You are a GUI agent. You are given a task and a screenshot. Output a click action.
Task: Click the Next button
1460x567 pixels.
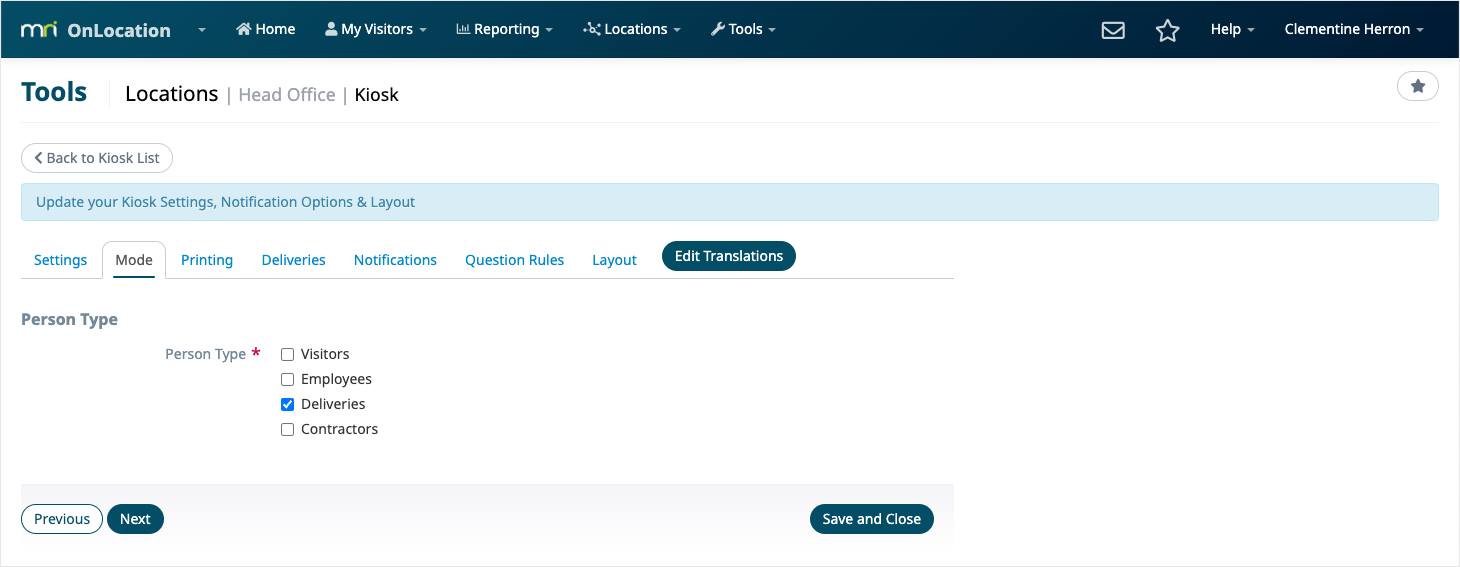[135, 519]
